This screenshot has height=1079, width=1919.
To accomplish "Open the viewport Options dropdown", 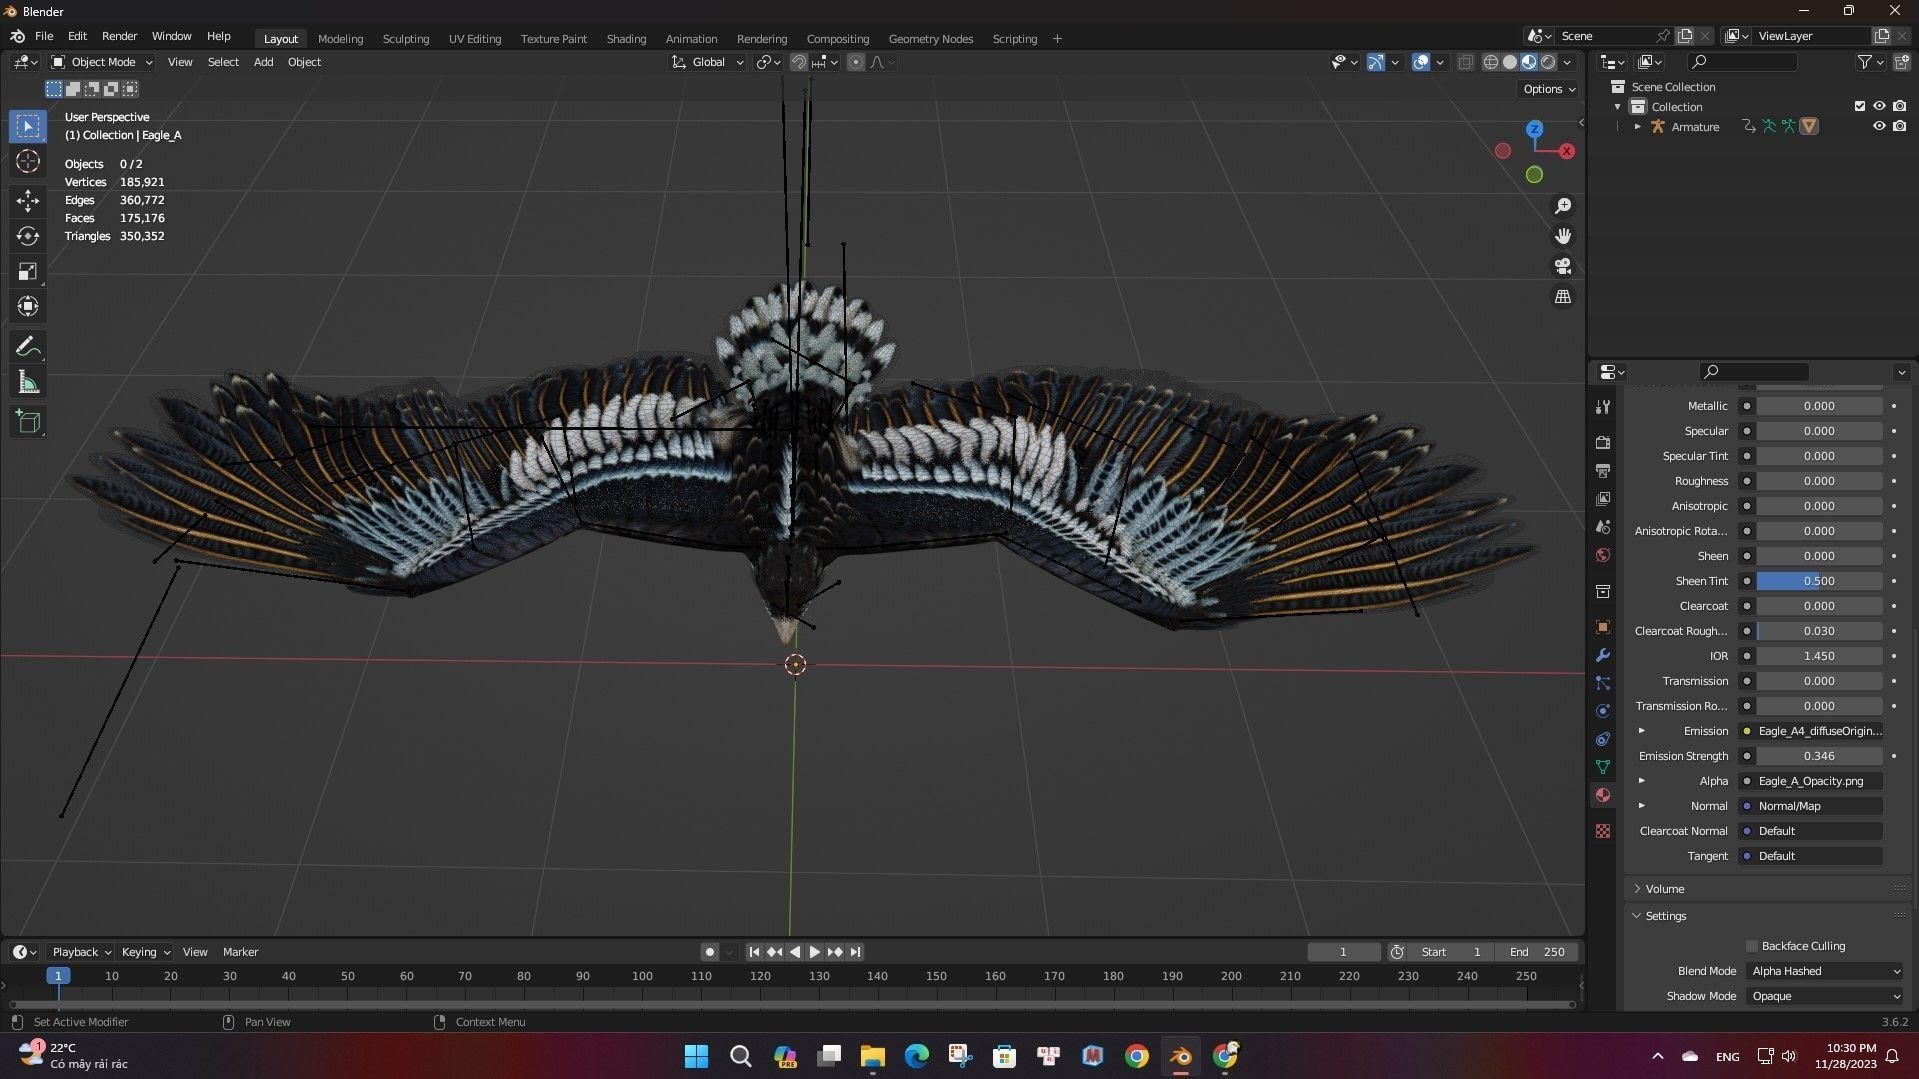I will click(x=1549, y=89).
